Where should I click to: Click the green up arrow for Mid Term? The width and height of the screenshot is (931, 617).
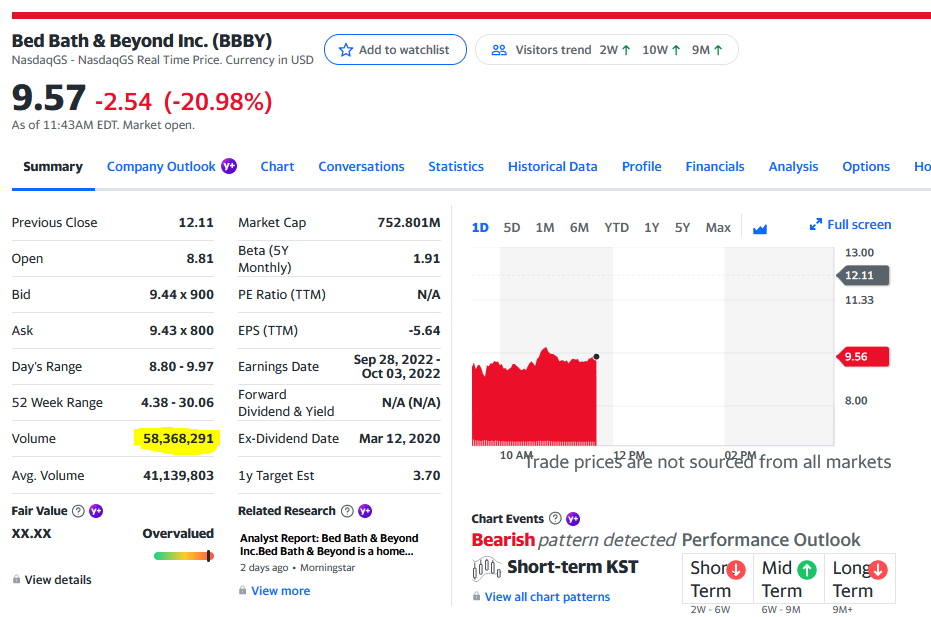tap(807, 569)
